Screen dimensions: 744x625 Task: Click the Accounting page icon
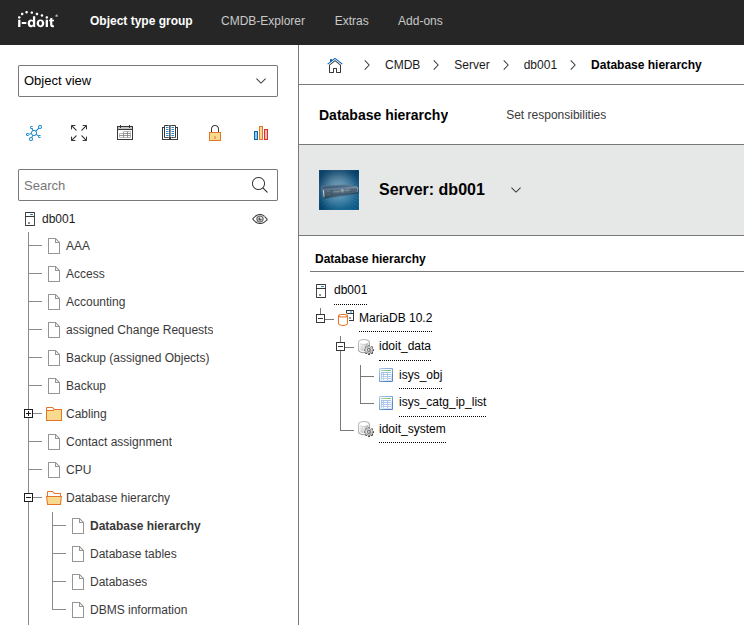click(54, 302)
